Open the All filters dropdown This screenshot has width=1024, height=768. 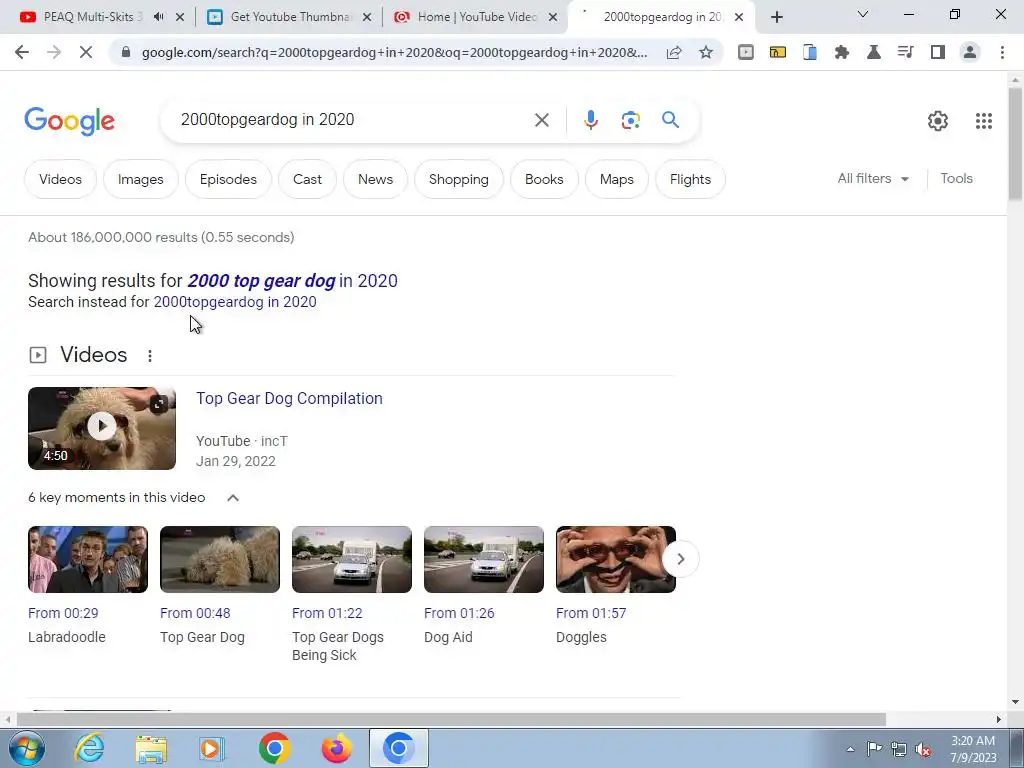pyautogui.click(x=873, y=178)
